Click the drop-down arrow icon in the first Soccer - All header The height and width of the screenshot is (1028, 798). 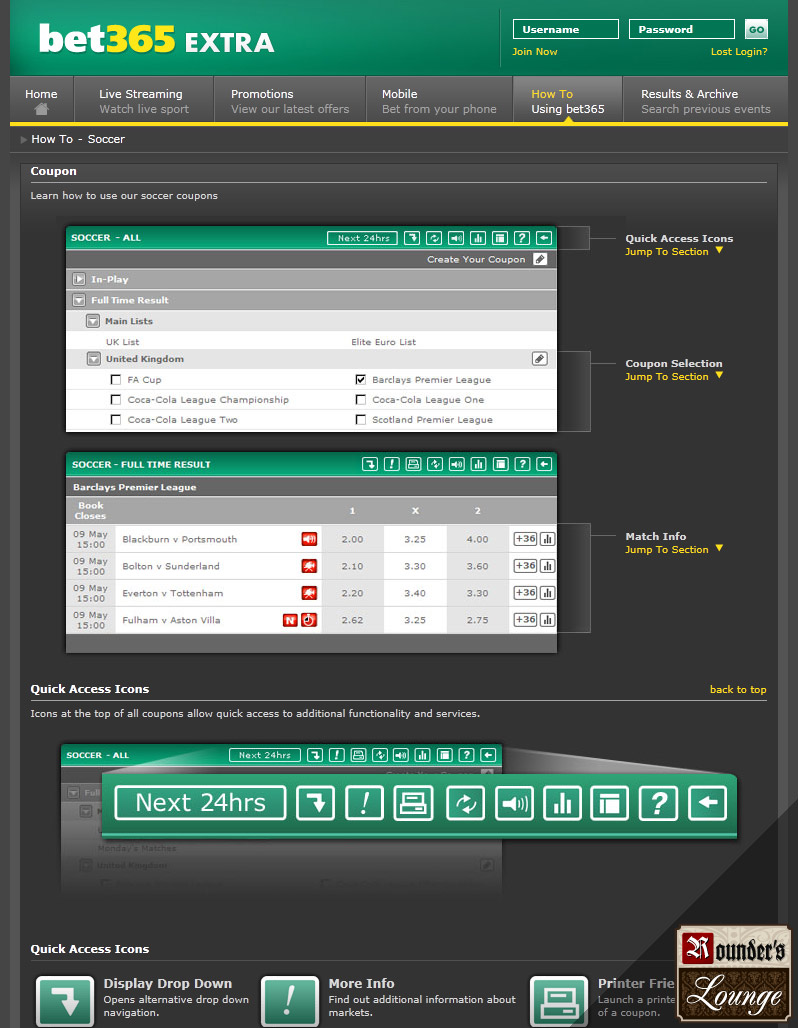(412, 238)
